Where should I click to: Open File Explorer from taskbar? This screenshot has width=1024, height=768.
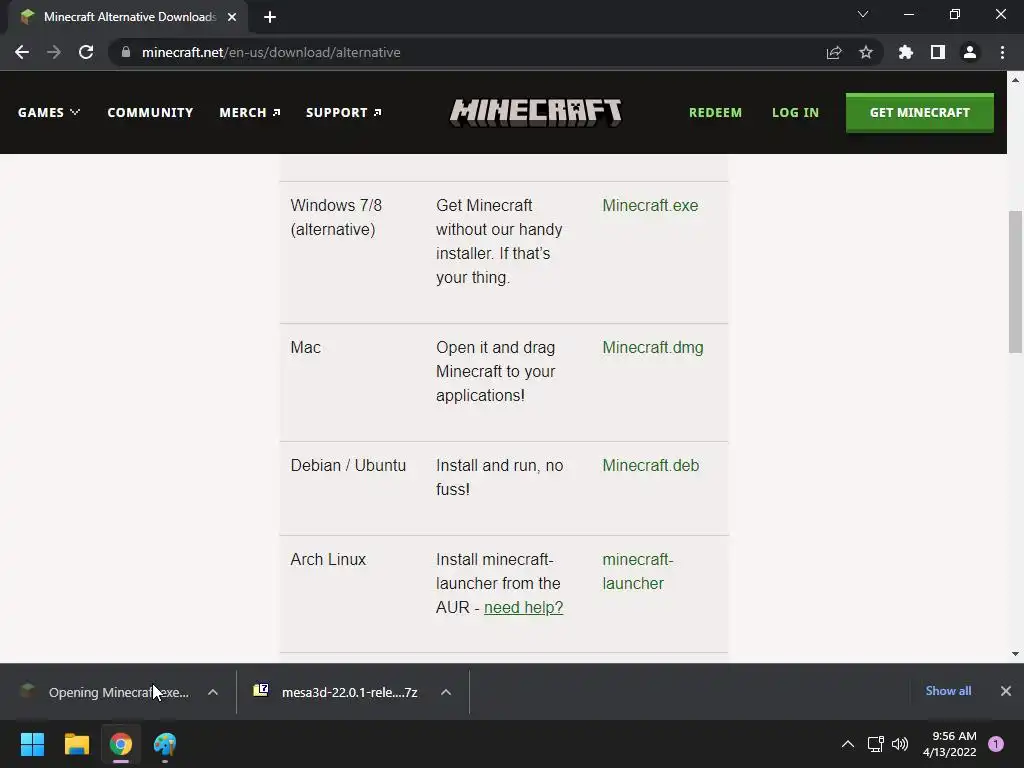pos(76,744)
